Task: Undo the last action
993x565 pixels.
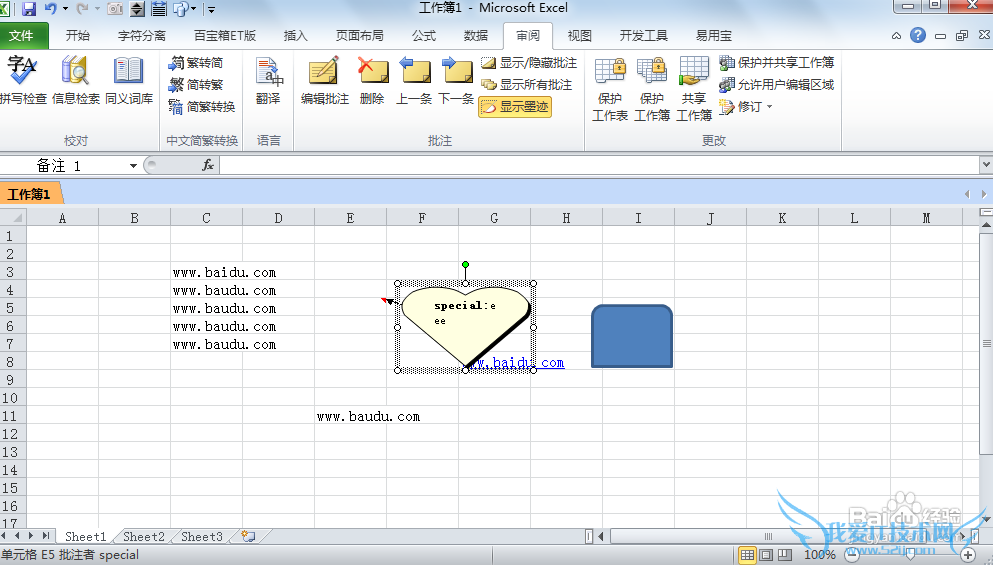Action: pyautogui.click(x=51, y=9)
